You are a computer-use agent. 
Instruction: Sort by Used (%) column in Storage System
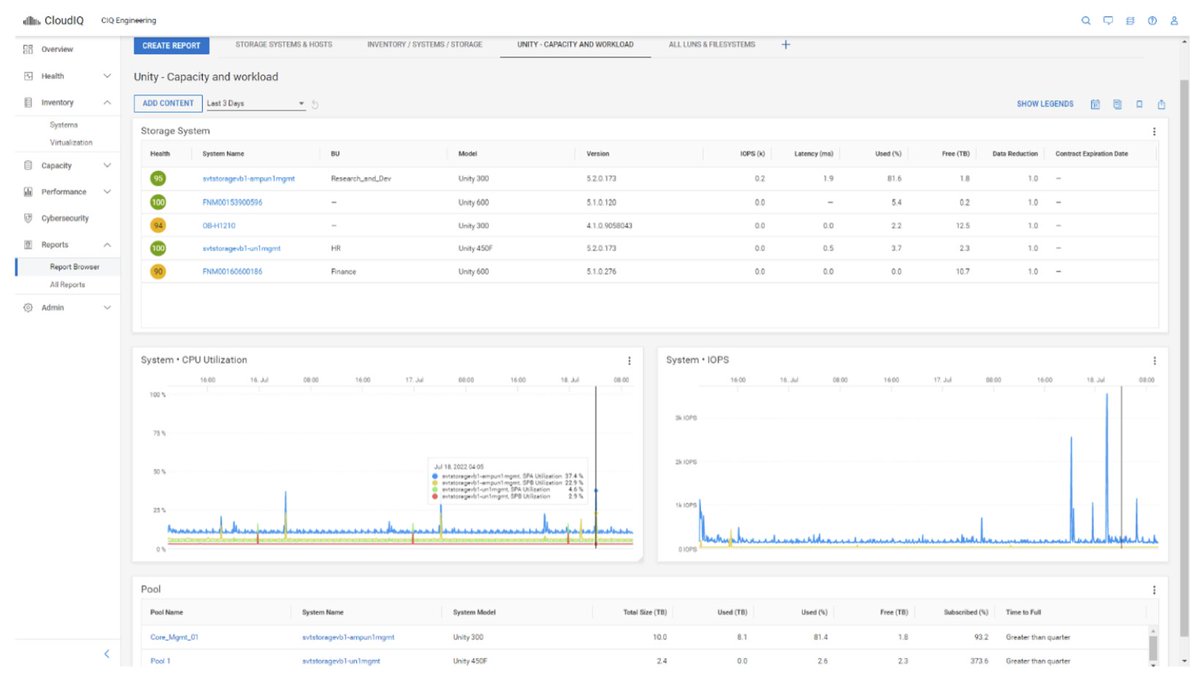(x=890, y=154)
